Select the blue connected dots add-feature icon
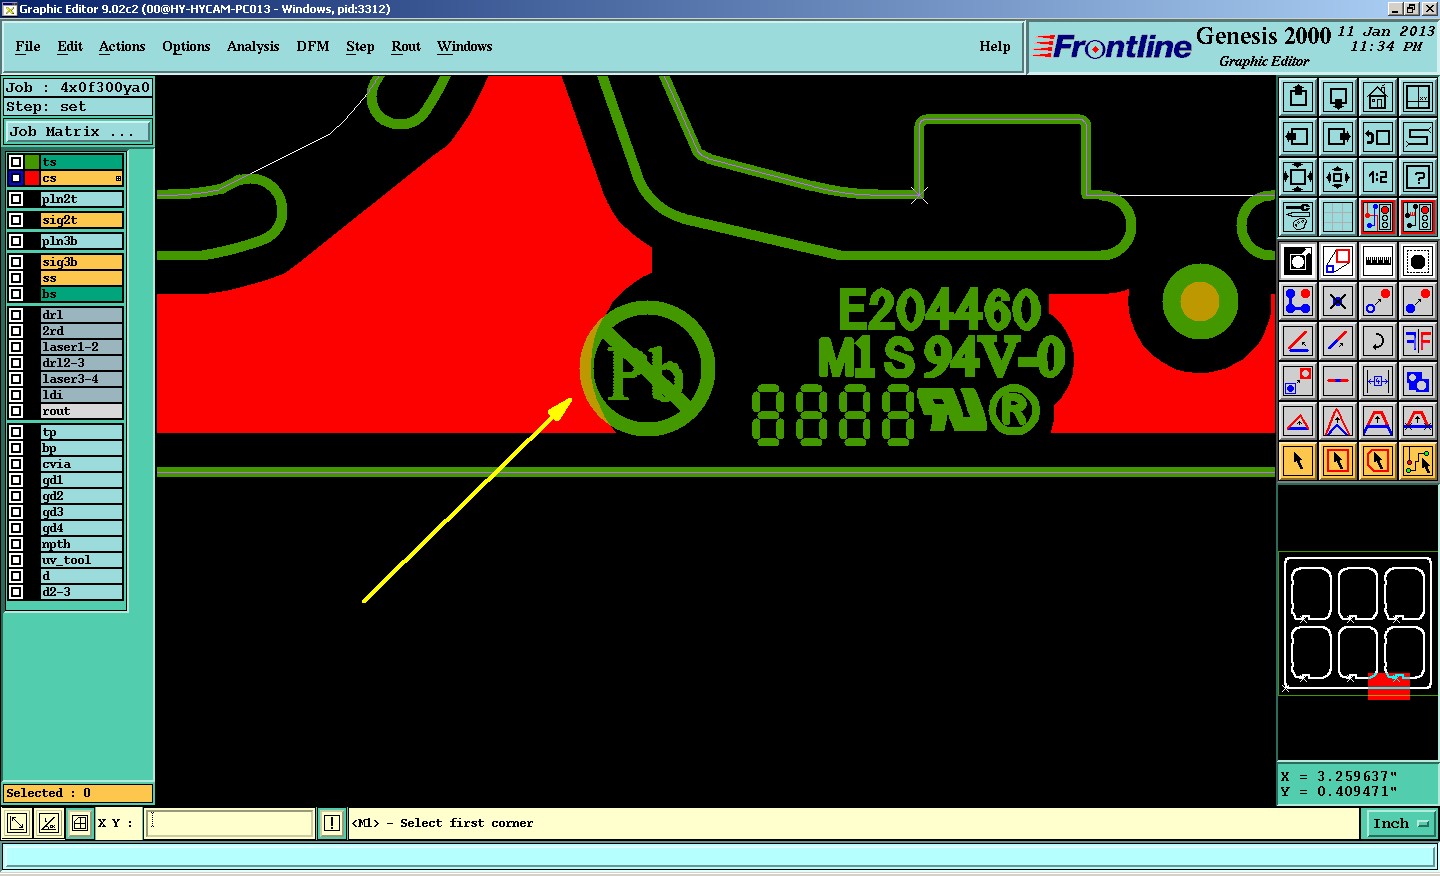This screenshot has width=1440, height=876. [1298, 301]
